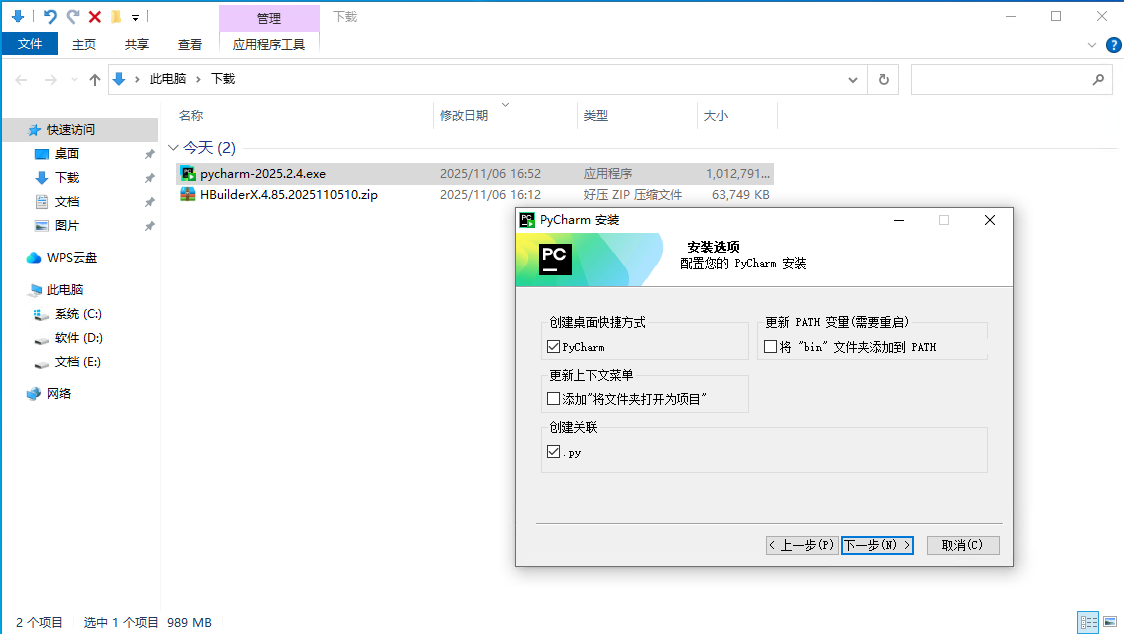The width and height of the screenshot is (1124, 634).
Task: Collapse the 今天 (2) file group
Action: (x=175, y=148)
